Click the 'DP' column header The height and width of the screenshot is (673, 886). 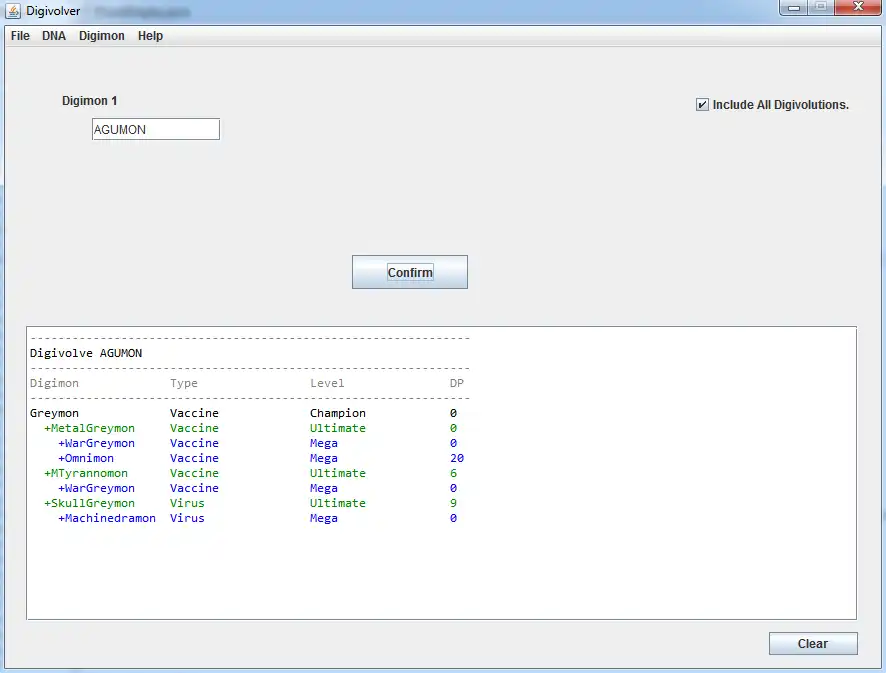pyautogui.click(x=457, y=383)
